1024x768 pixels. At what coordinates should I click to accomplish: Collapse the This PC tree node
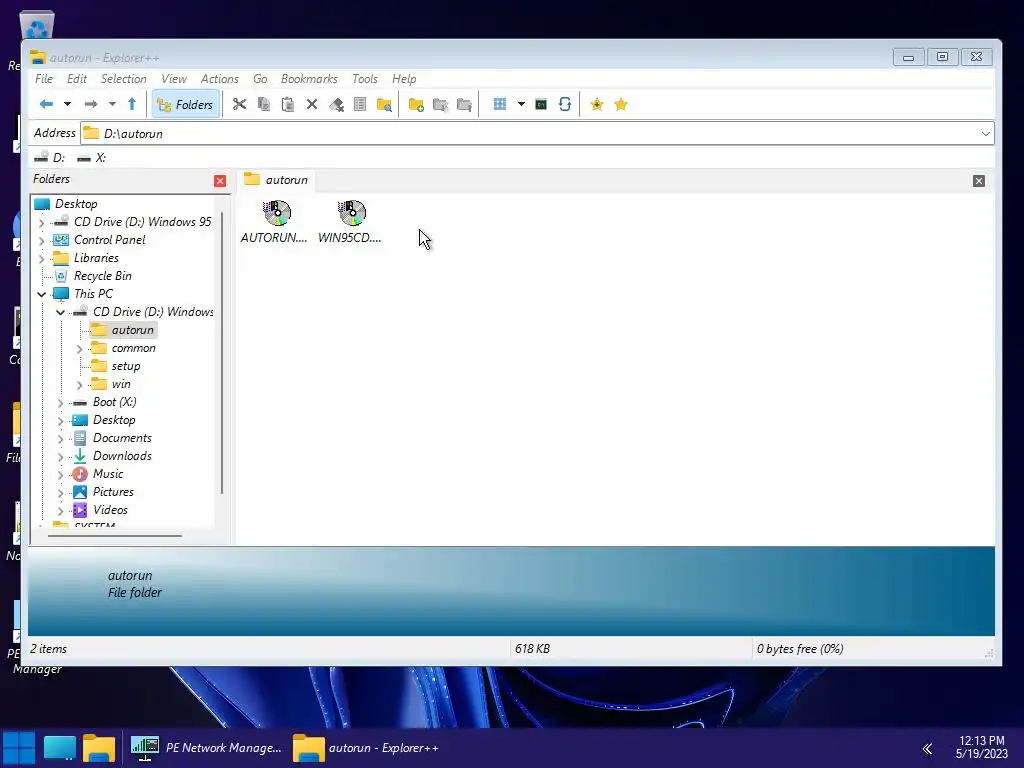(x=42, y=295)
